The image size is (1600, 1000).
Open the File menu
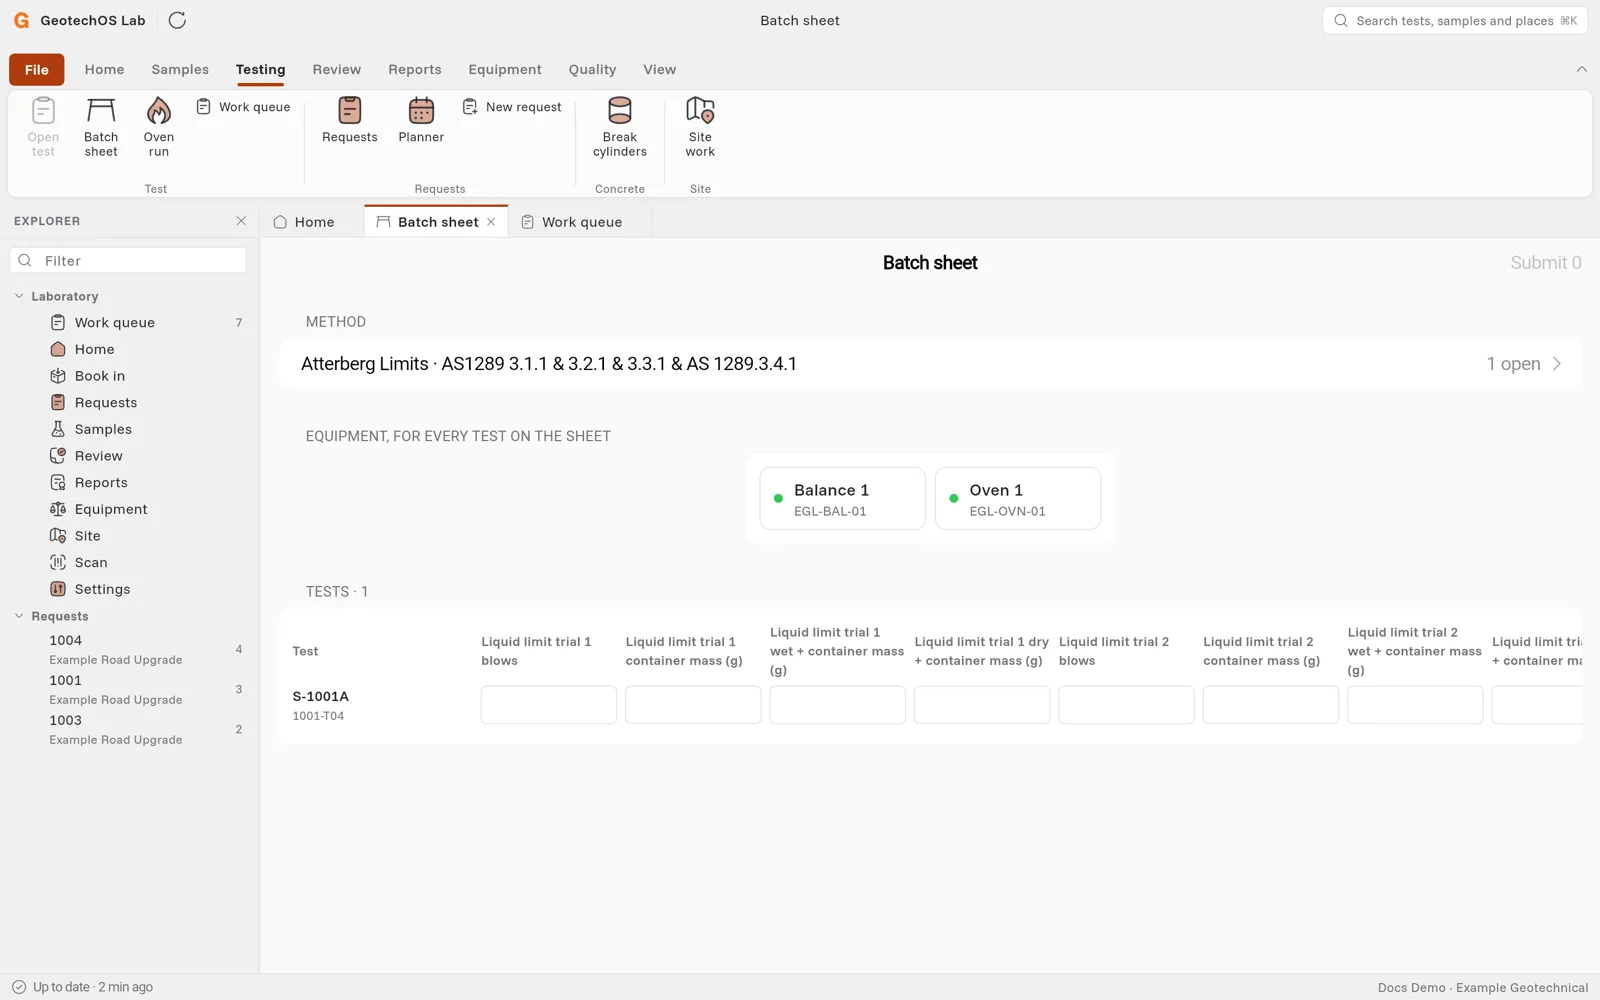(37, 70)
